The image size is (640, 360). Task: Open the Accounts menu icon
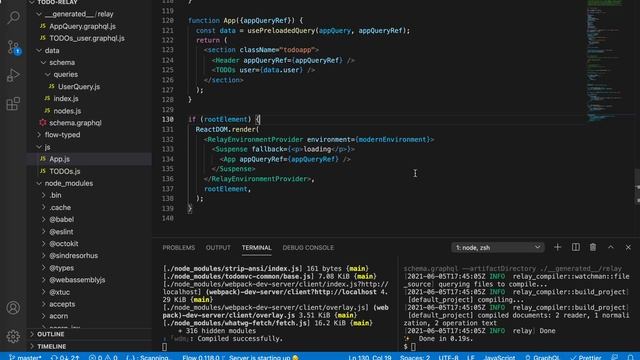[13, 308]
